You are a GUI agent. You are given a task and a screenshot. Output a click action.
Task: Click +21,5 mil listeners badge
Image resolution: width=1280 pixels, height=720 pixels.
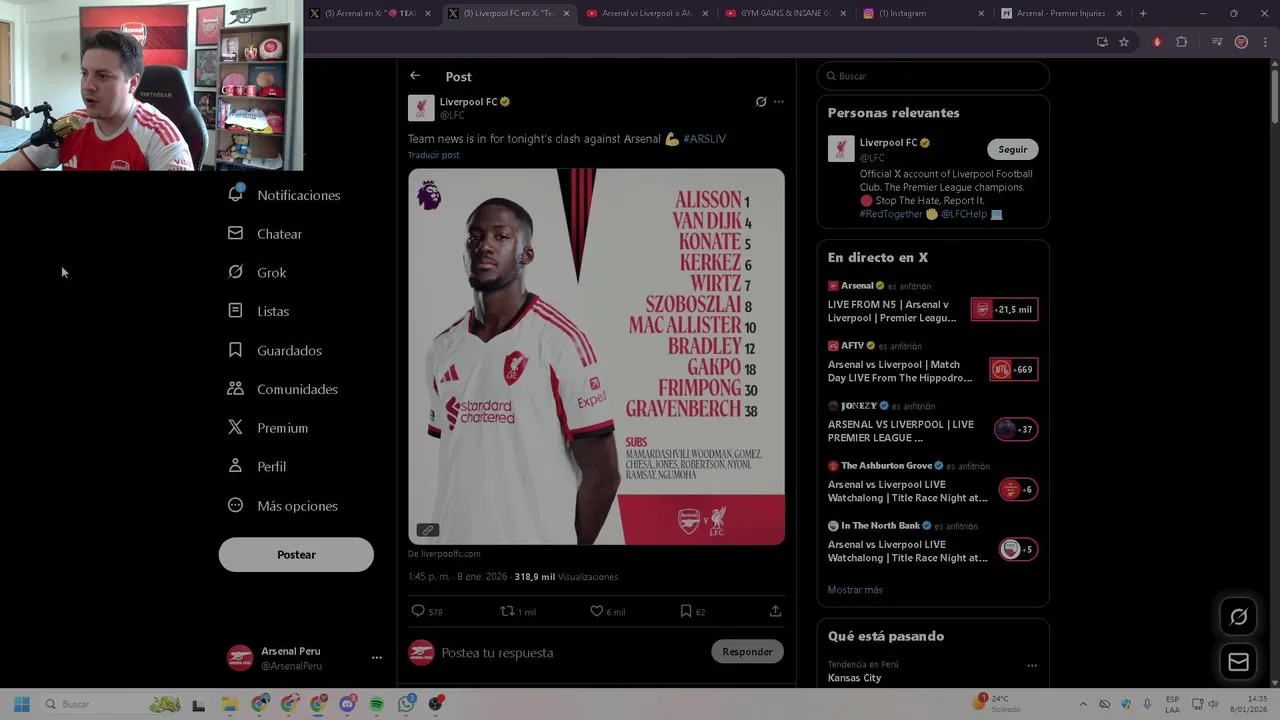[x=1004, y=310]
